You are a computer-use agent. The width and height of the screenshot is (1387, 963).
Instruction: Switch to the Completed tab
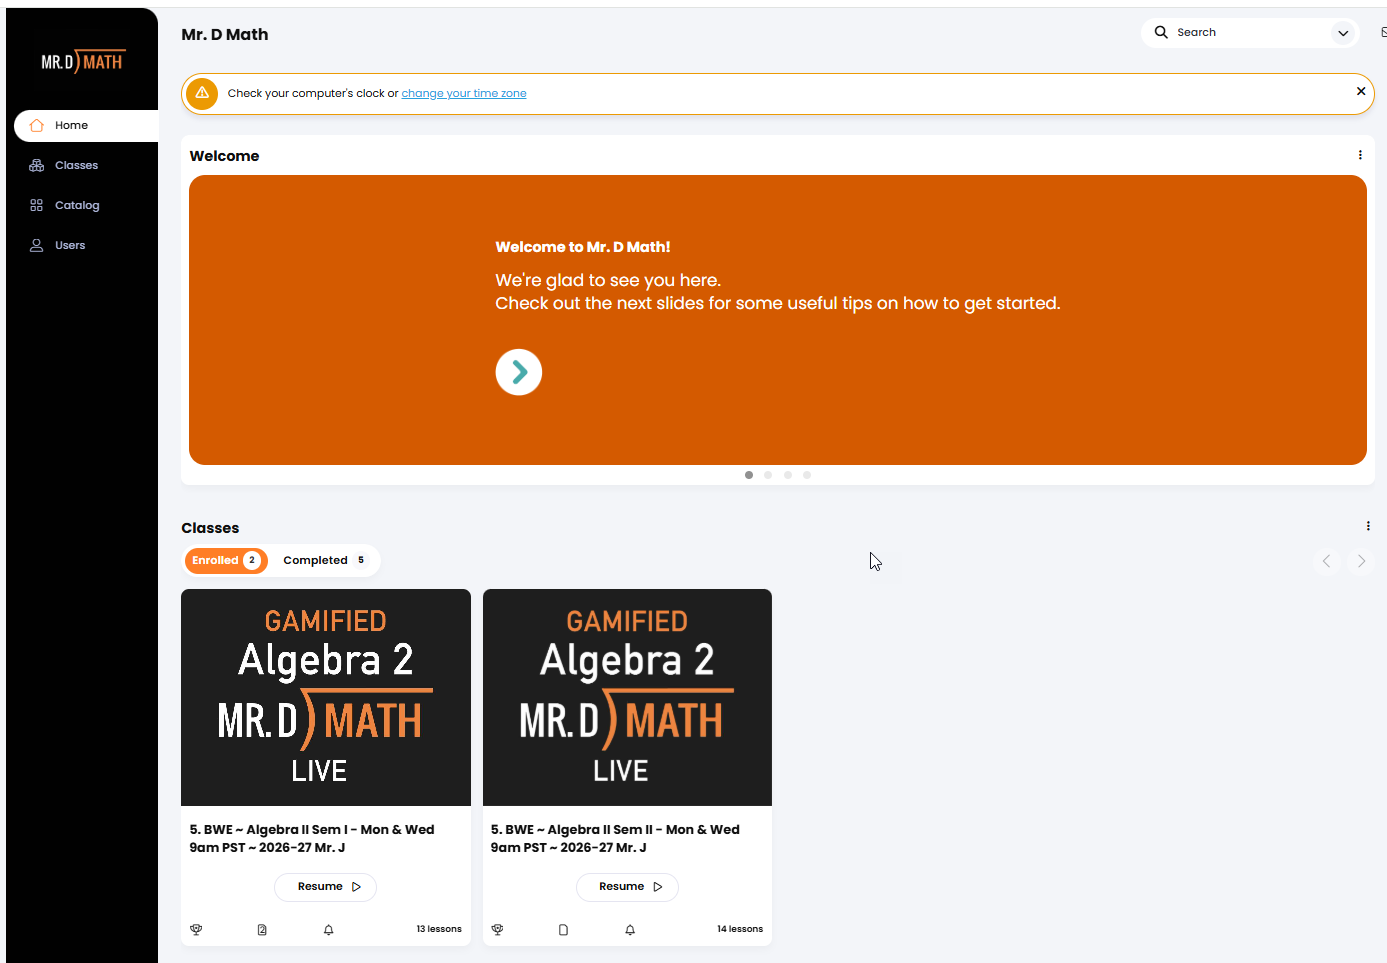pyautogui.click(x=325, y=561)
